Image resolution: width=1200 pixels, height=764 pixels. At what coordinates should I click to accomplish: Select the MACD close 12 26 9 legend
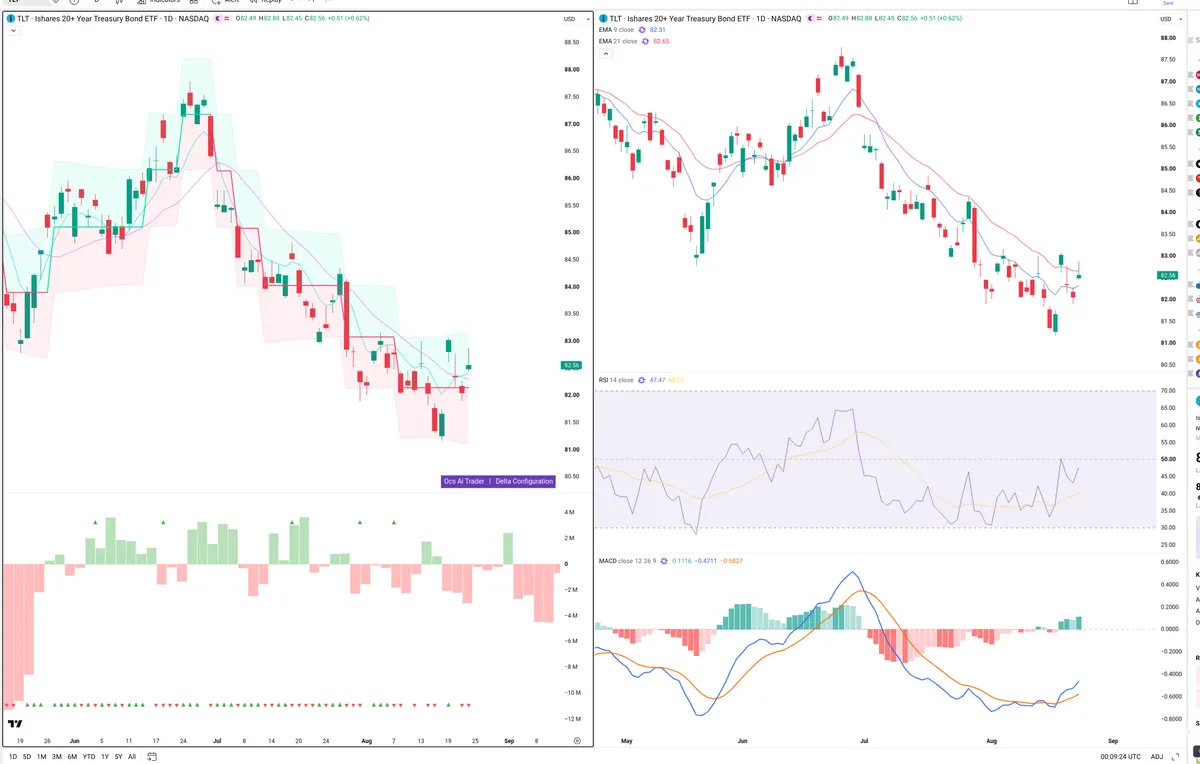tap(627, 561)
